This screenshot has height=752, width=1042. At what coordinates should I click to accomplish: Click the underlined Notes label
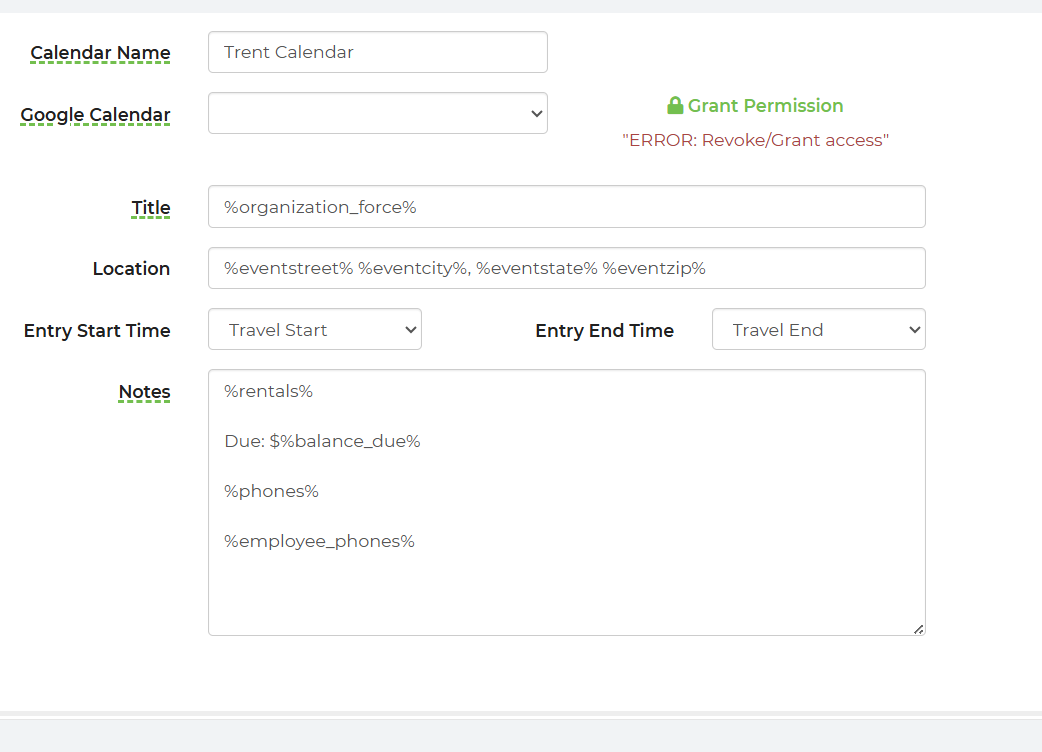144,392
